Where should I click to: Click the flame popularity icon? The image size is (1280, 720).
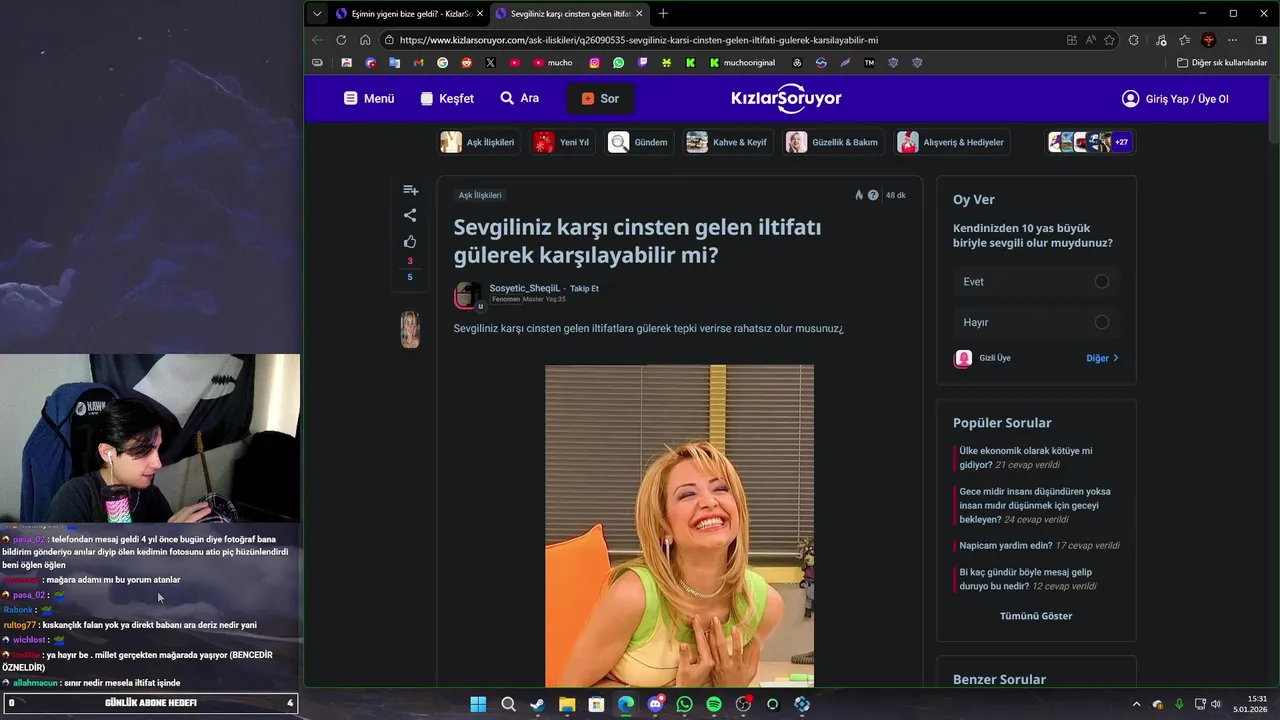click(x=859, y=195)
